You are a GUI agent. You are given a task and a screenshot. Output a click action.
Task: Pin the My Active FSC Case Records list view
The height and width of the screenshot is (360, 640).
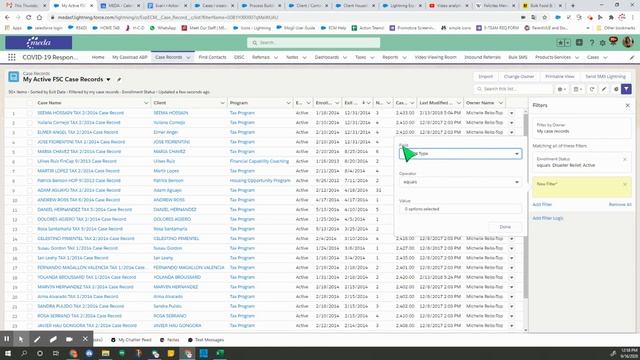119,80
